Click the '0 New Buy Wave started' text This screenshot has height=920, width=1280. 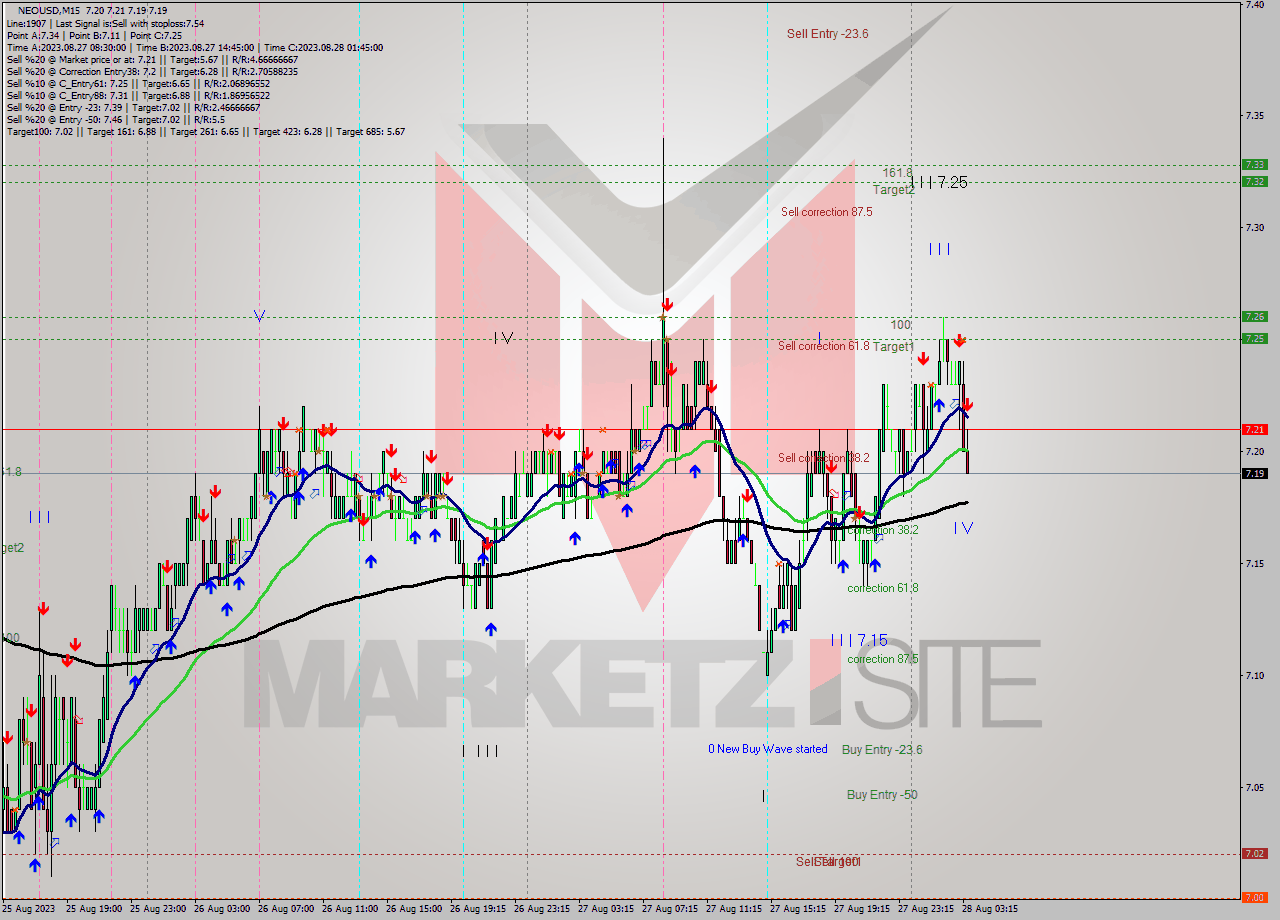768,749
